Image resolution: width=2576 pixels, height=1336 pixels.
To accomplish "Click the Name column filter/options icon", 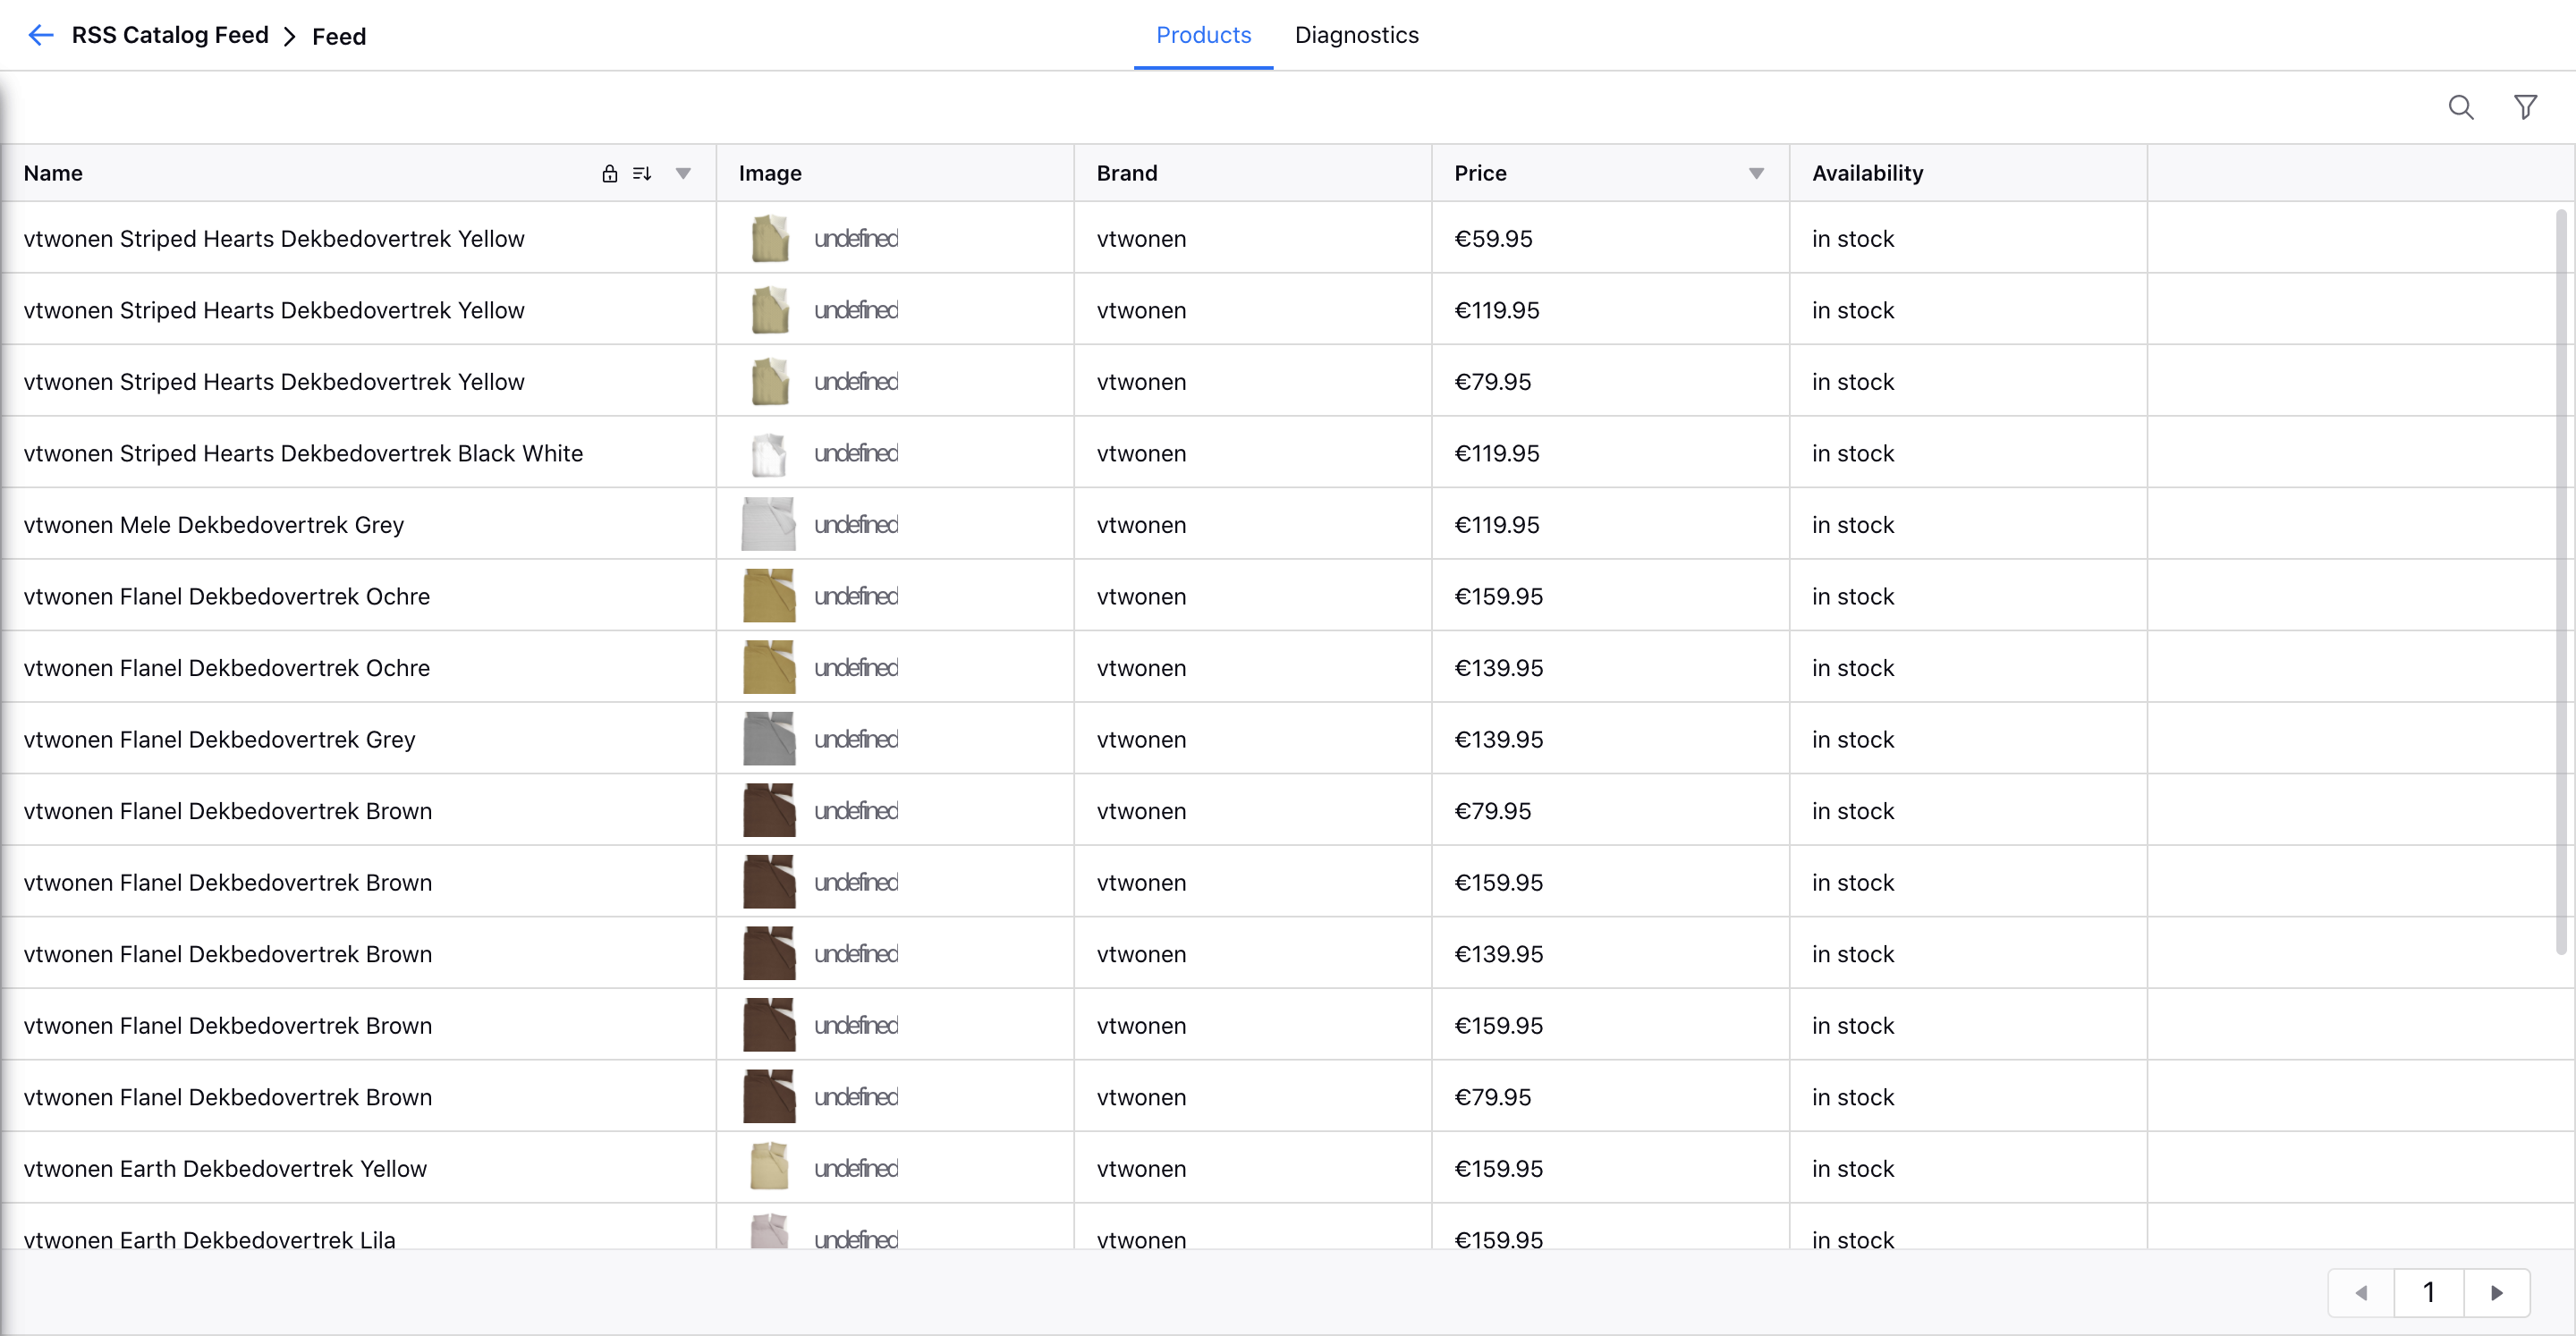I will coord(683,172).
